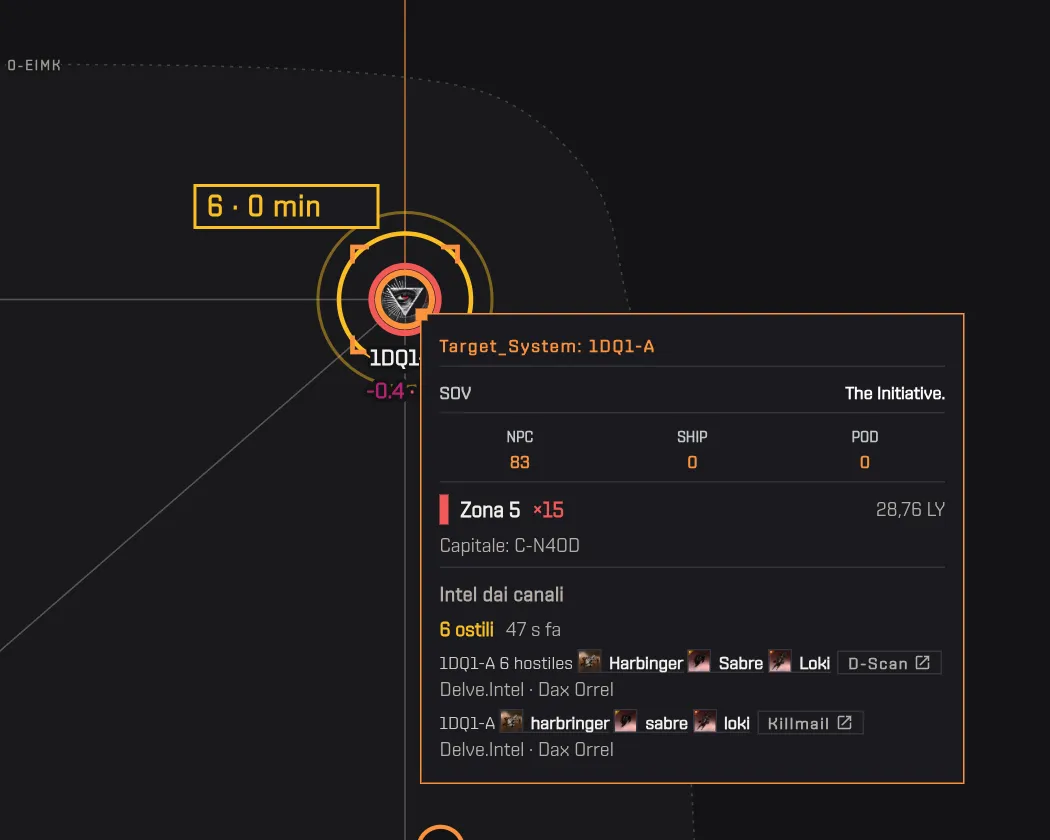Image resolution: width=1050 pixels, height=840 pixels.
Task: Click the 'Target_System: 1DQ1-A' header
Action: tap(546, 346)
